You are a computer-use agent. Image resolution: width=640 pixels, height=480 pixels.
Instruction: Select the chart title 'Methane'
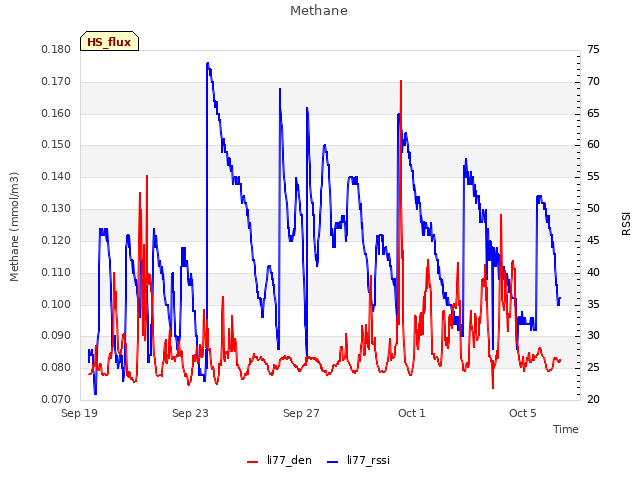319,11
